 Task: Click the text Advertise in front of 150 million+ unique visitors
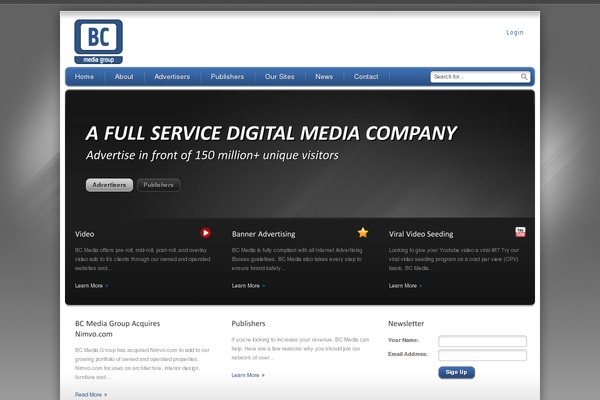(212, 155)
